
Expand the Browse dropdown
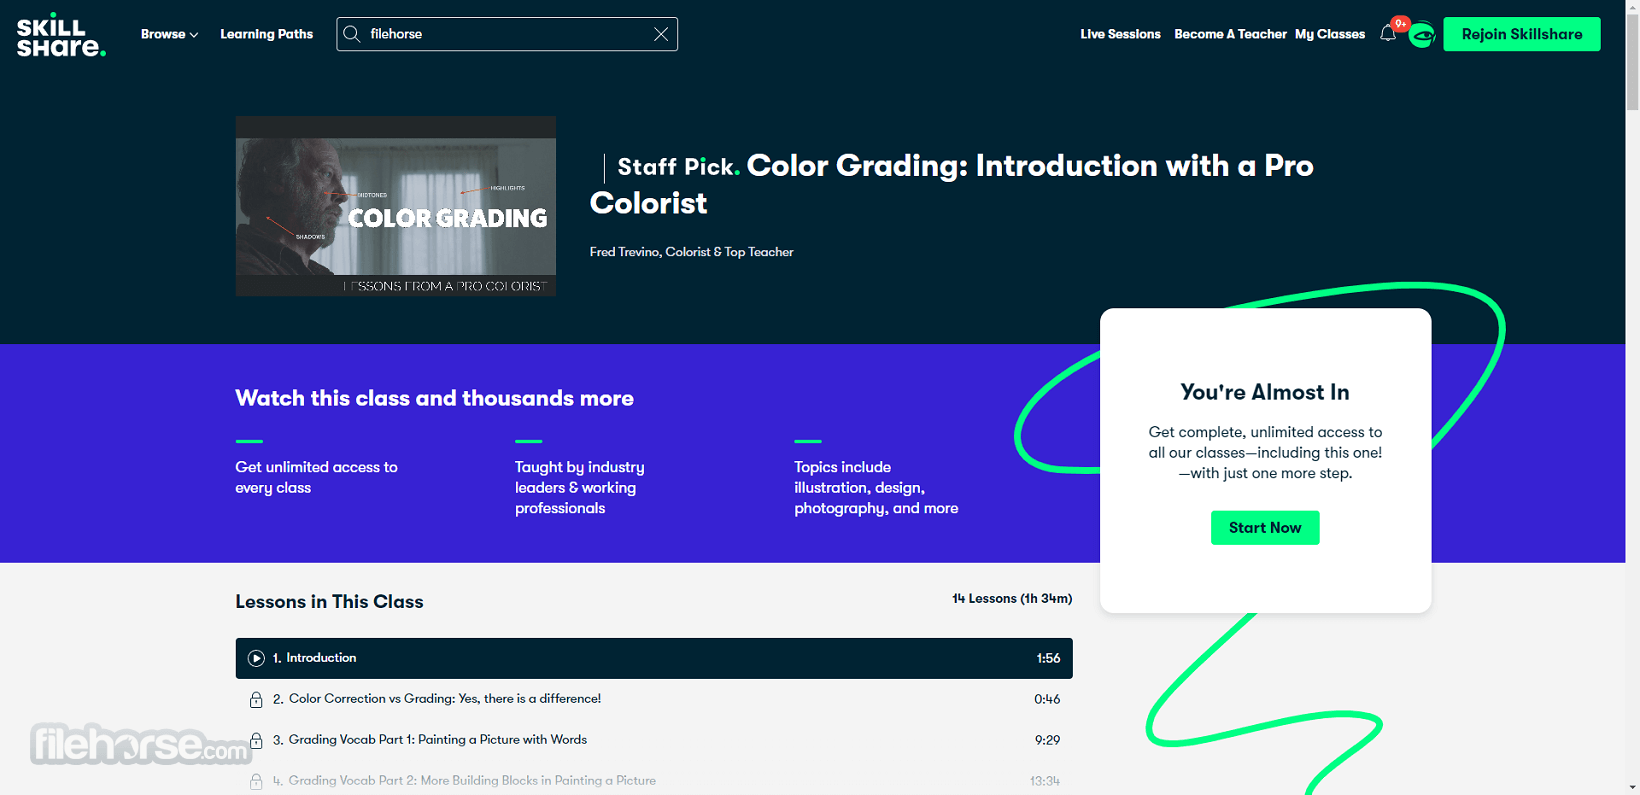169,34
